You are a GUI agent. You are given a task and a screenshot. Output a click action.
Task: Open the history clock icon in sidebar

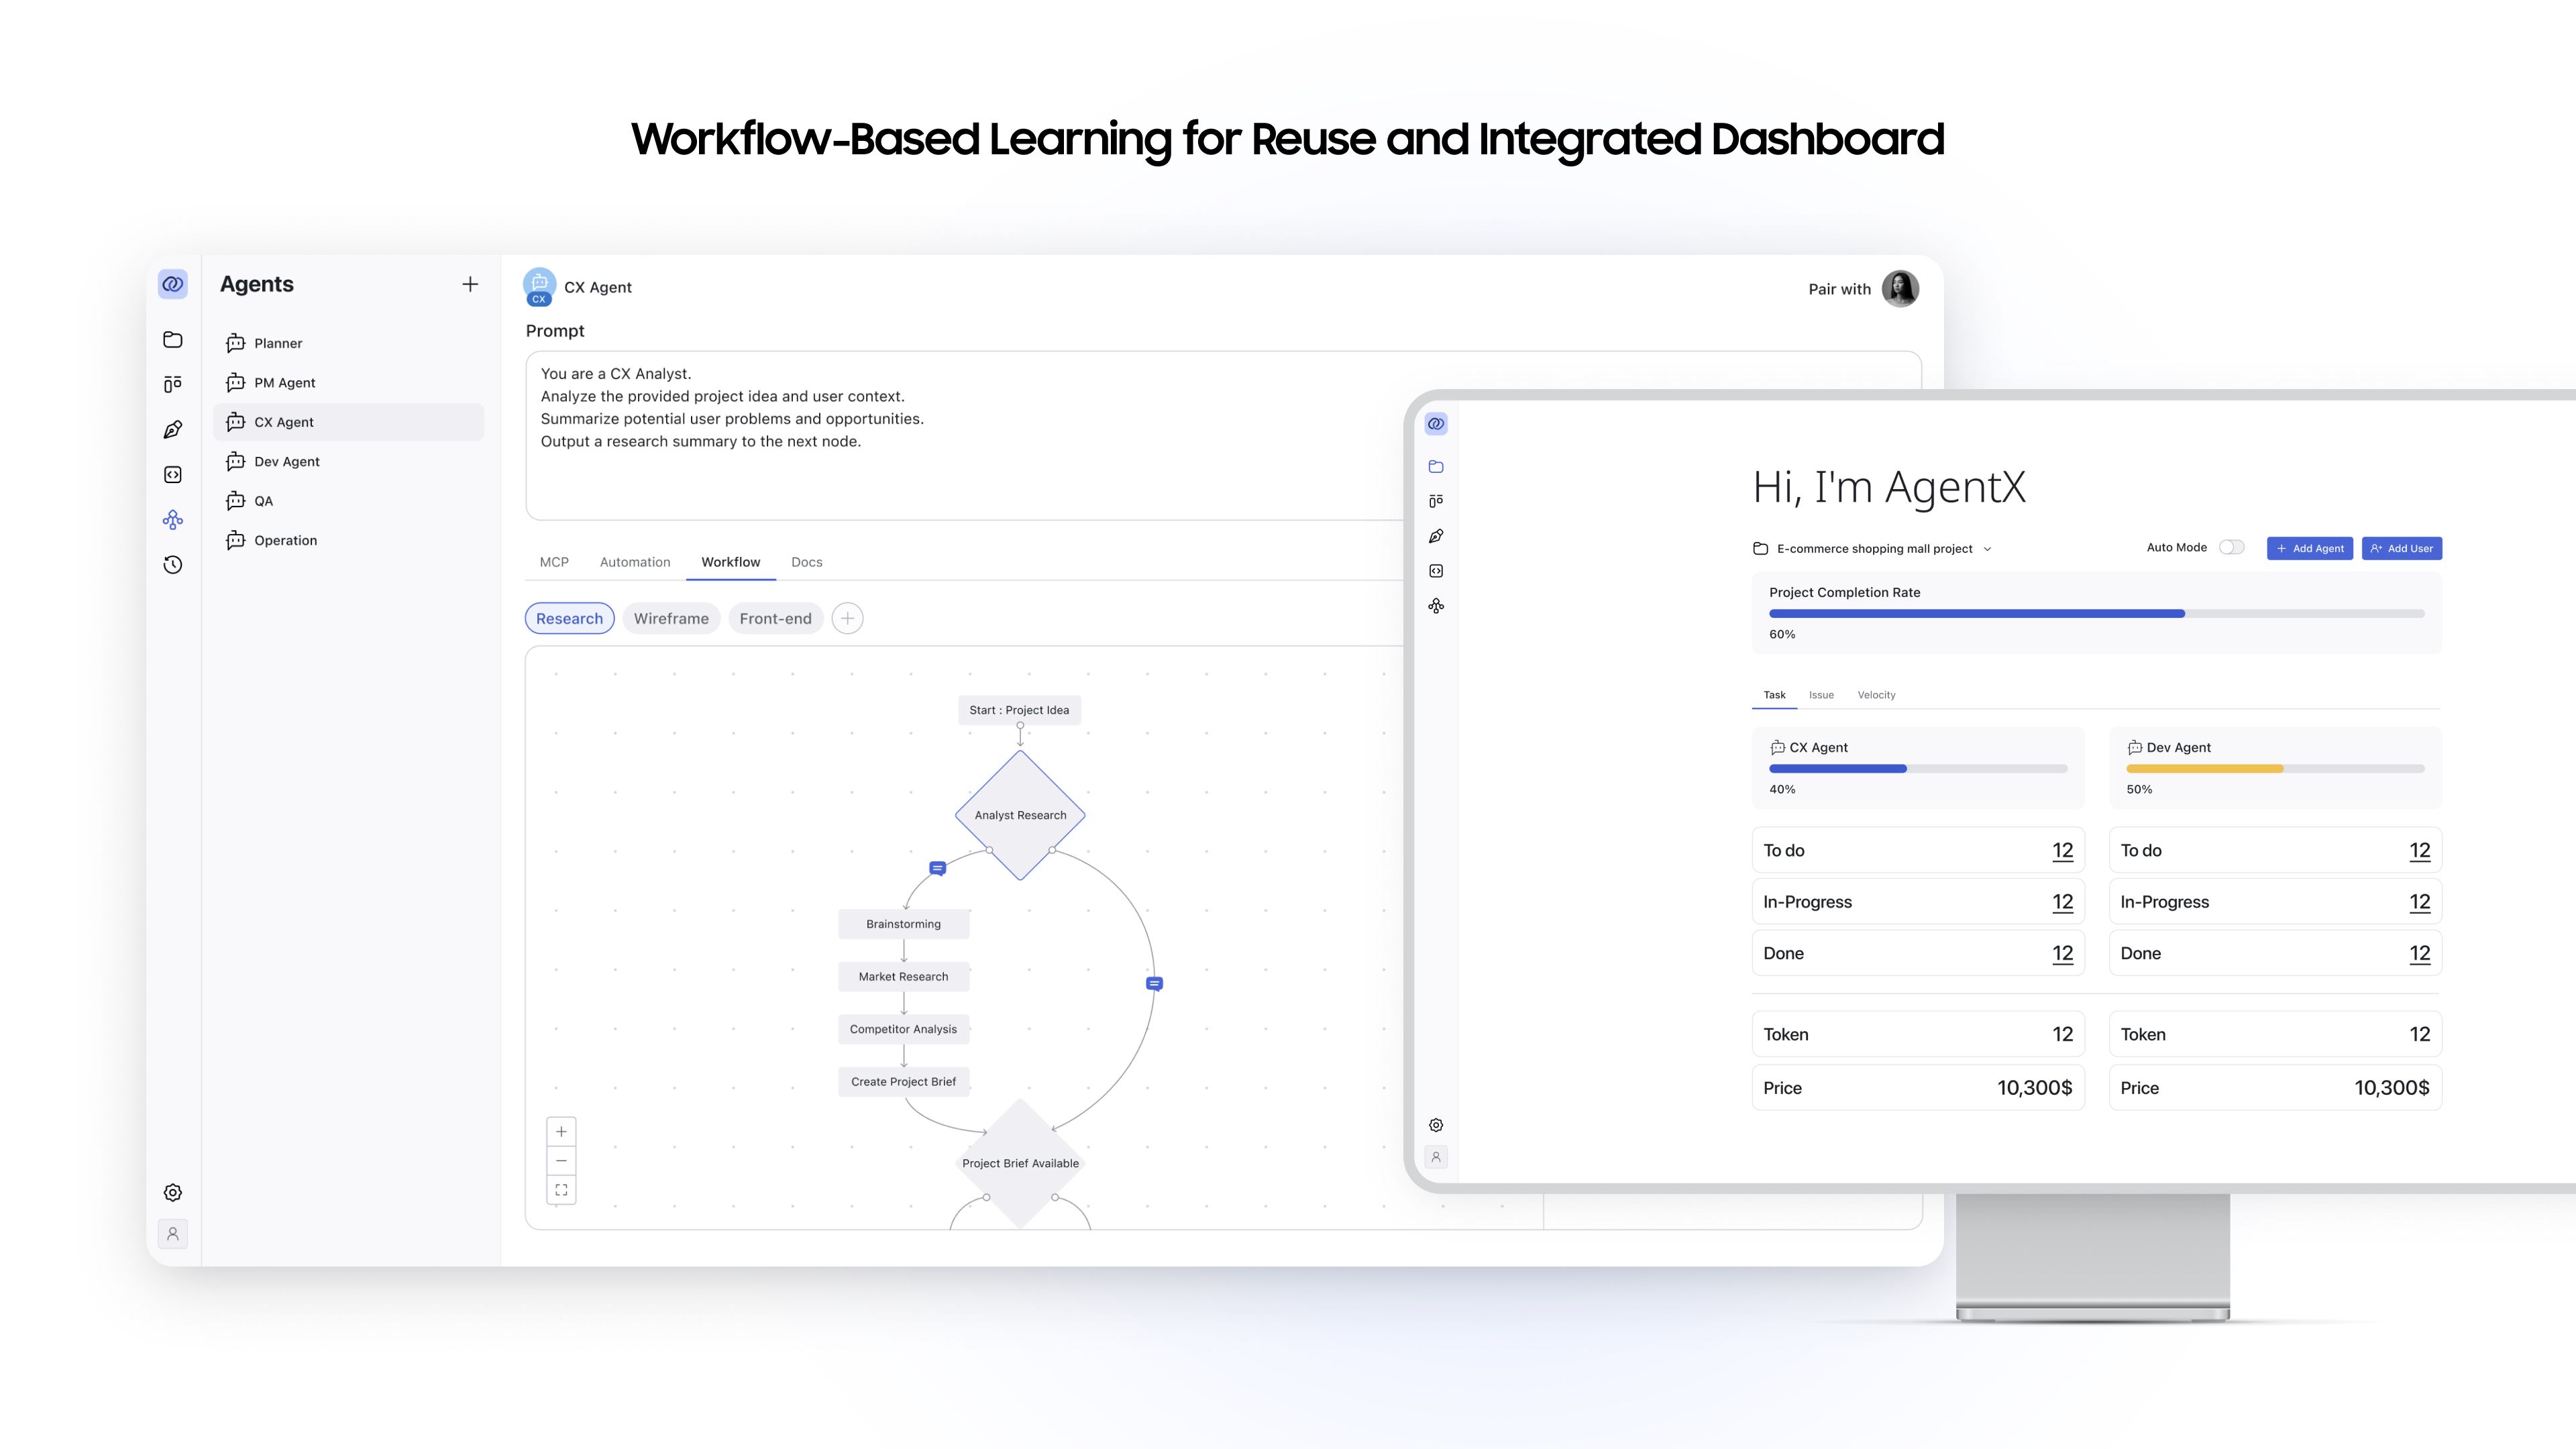pos(172,565)
